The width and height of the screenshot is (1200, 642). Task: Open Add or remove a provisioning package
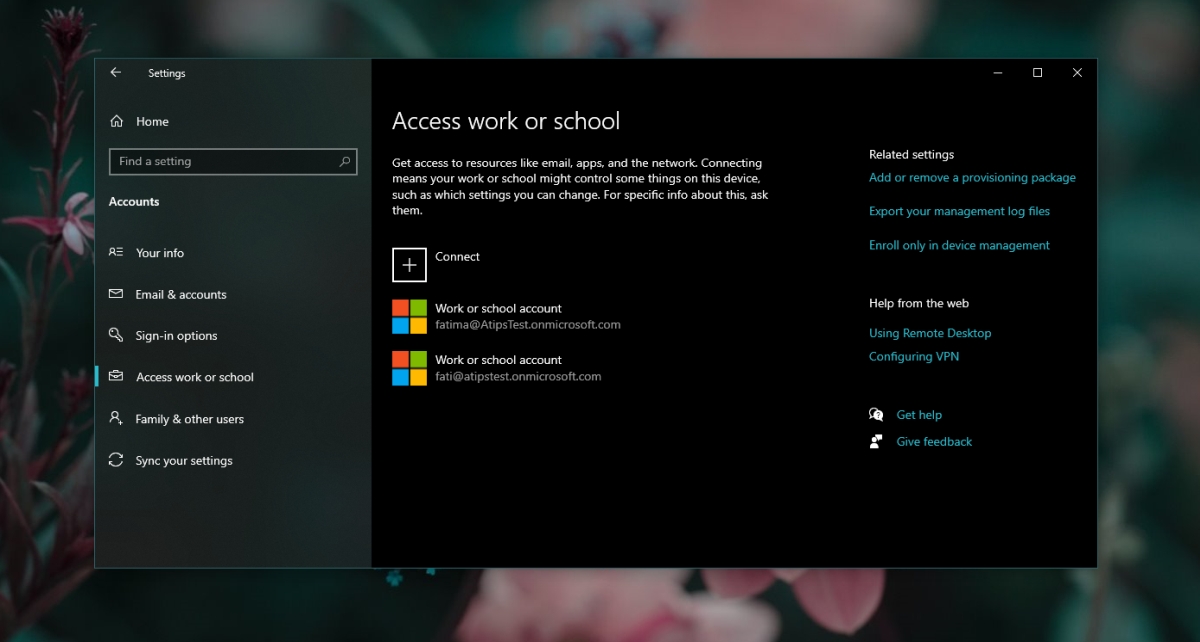(972, 177)
